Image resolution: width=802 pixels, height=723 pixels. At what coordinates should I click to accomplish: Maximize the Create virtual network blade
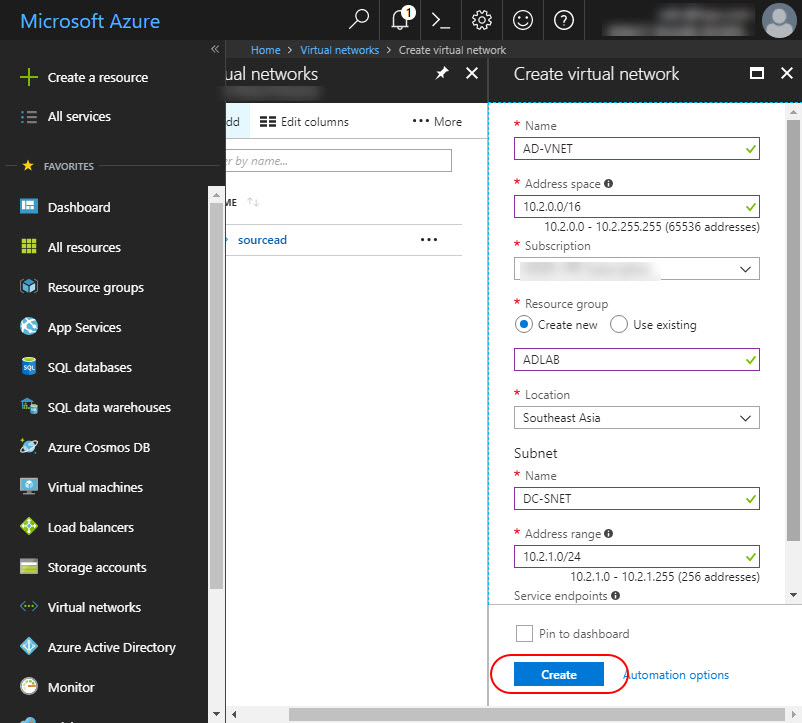[756, 73]
